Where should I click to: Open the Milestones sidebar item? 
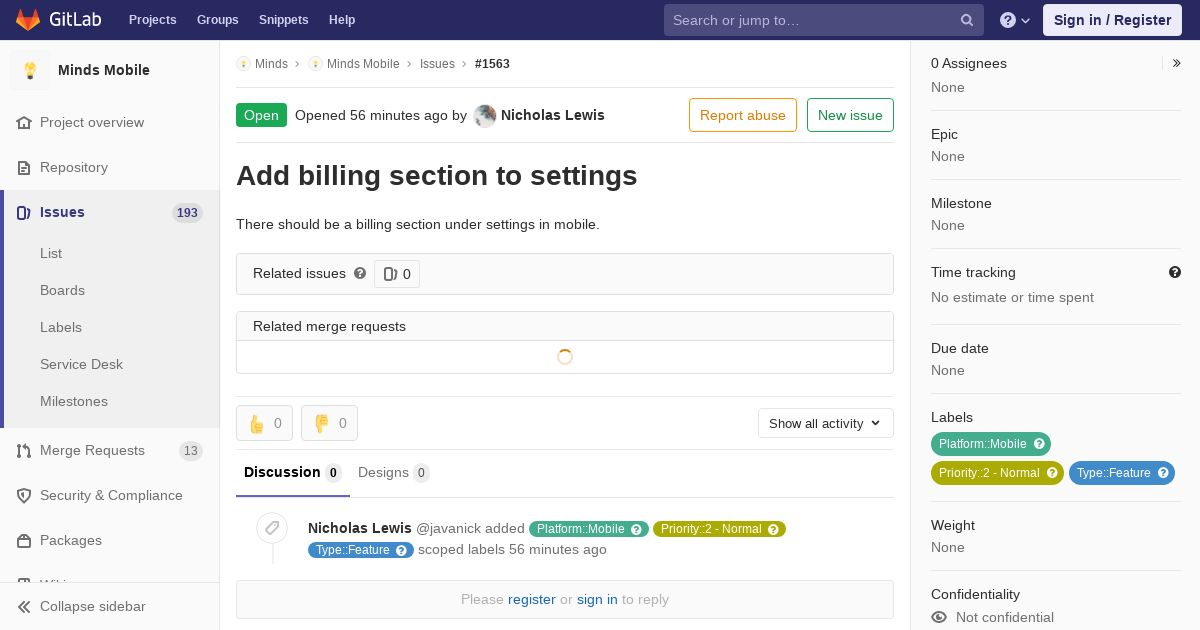(74, 402)
